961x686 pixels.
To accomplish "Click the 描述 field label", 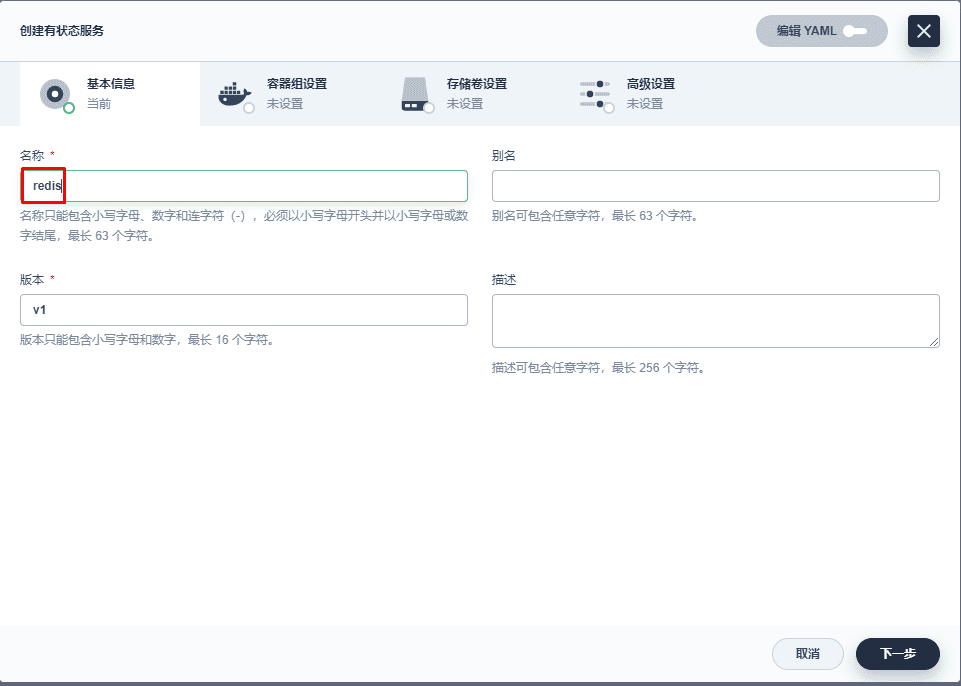I will point(504,280).
